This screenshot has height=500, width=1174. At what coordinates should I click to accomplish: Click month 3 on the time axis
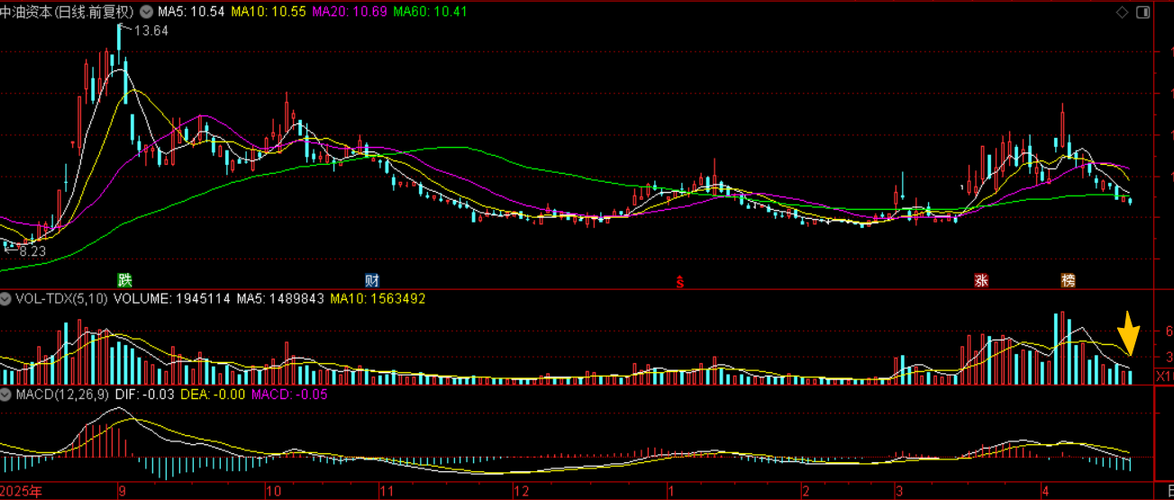tap(899, 492)
